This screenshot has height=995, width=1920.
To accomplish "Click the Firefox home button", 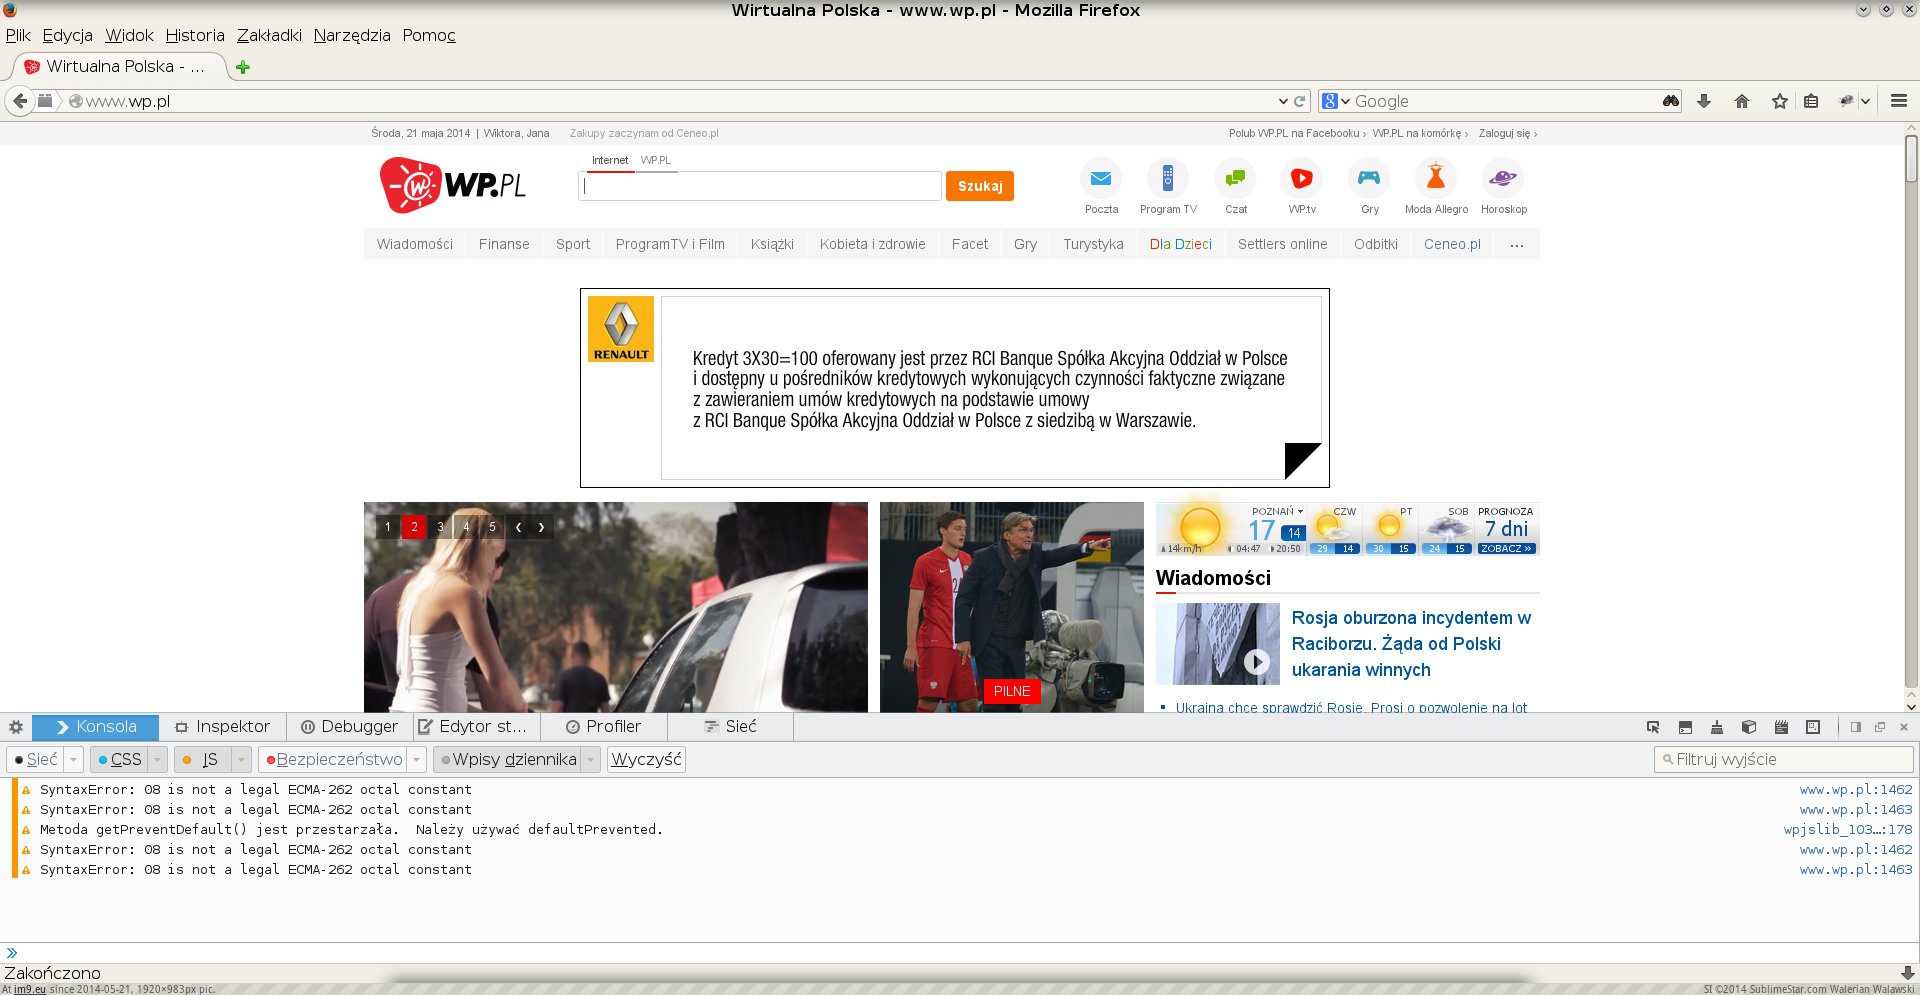I will click(x=1742, y=101).
